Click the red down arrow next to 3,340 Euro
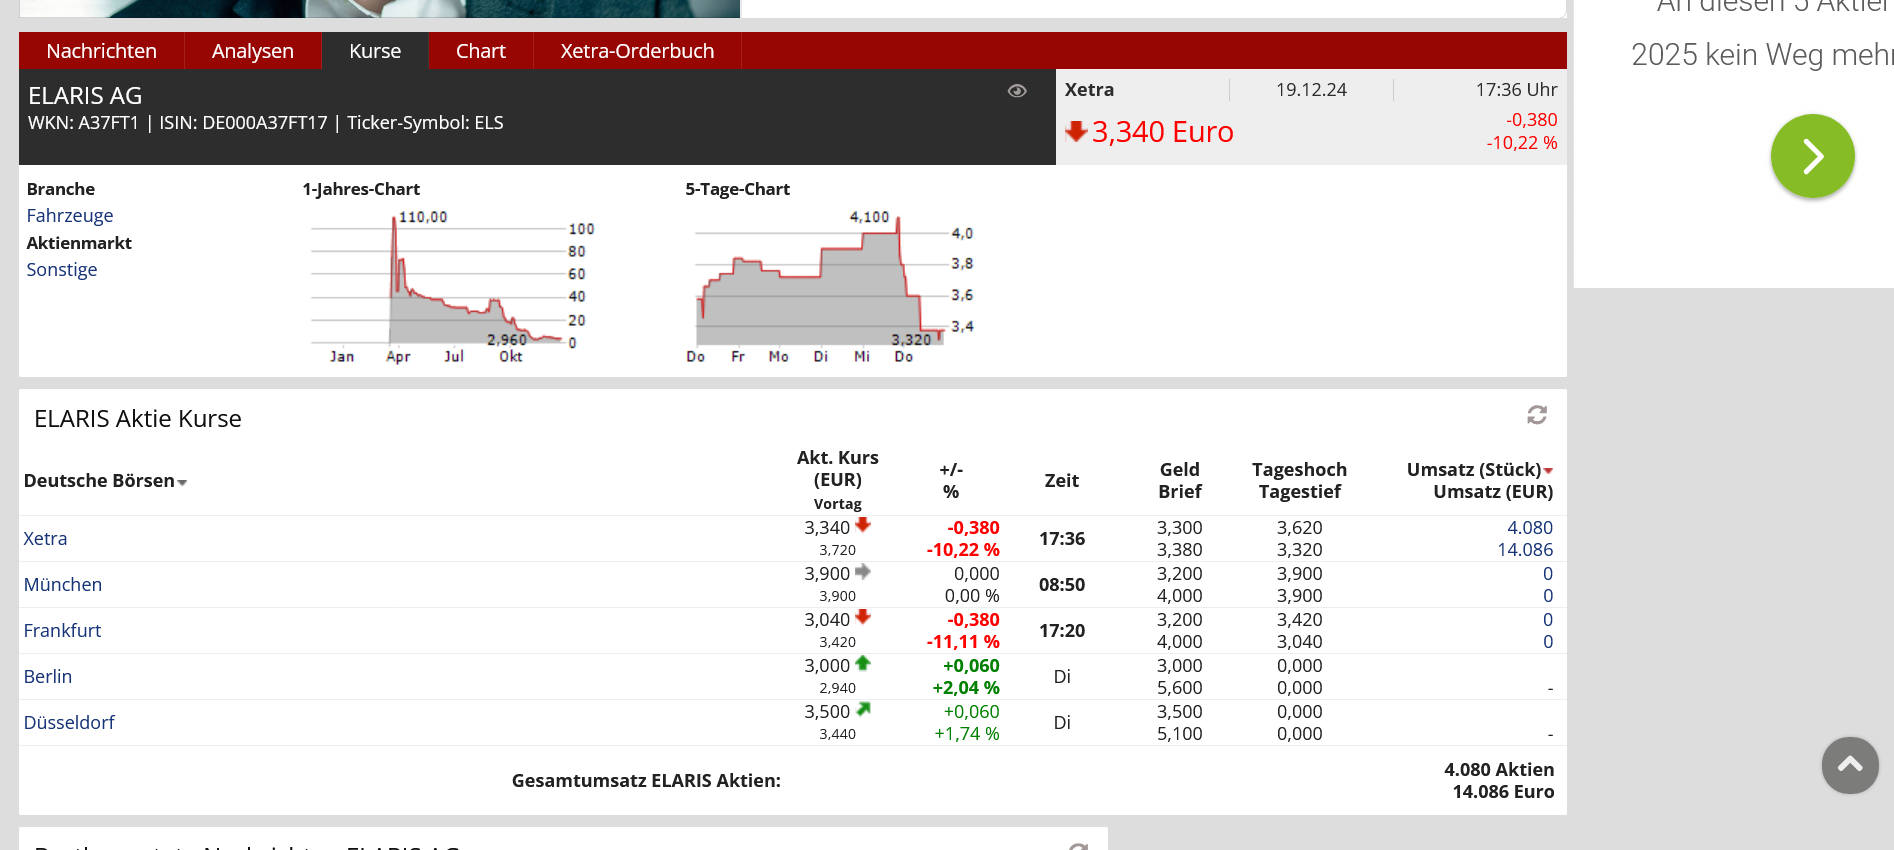1894x850 pixels. [1076, 131]
